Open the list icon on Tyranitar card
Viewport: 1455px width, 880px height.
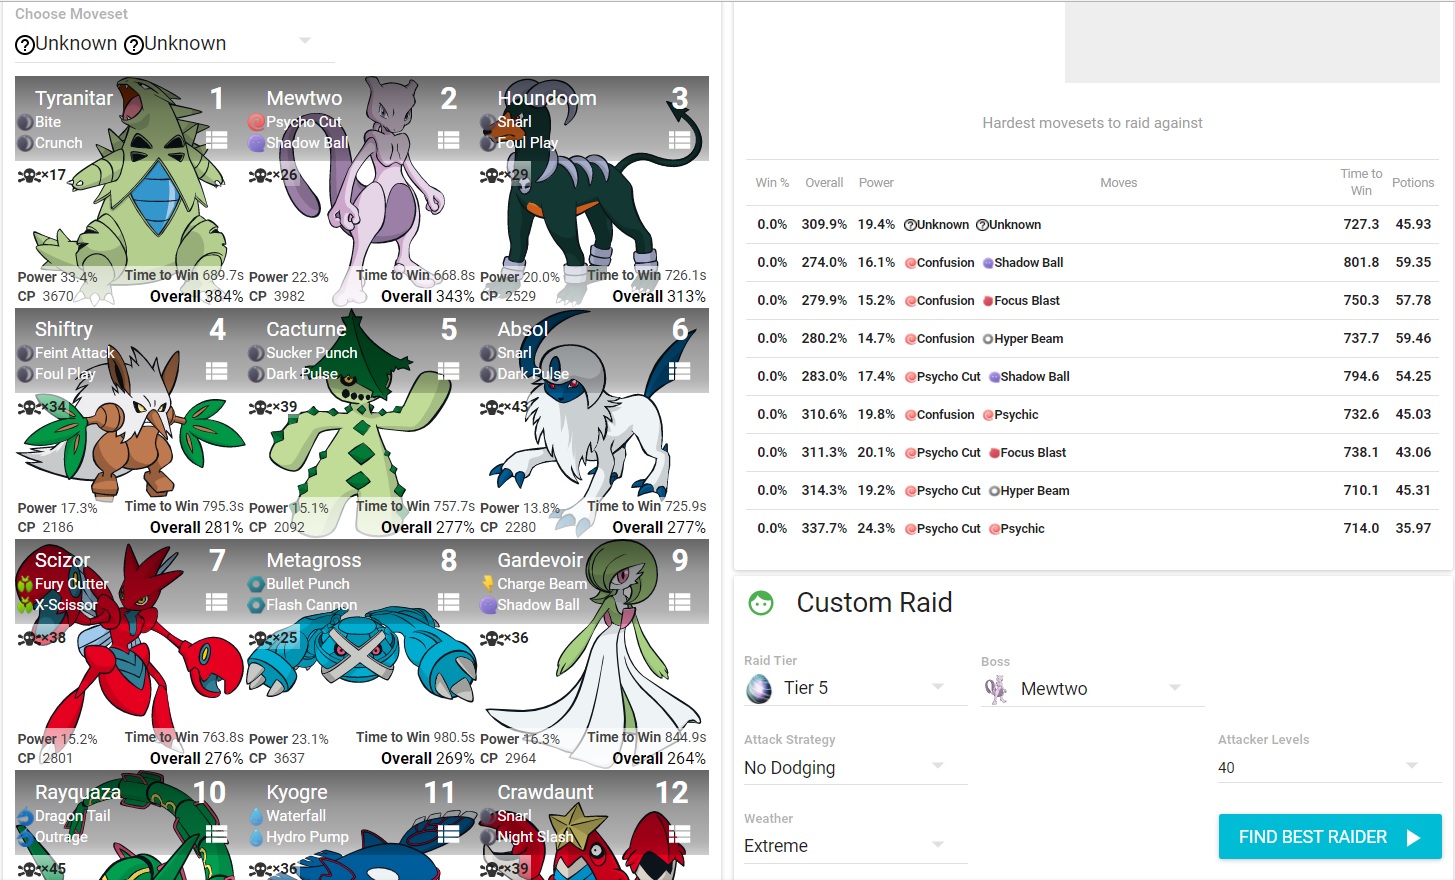tap(217, 140)
